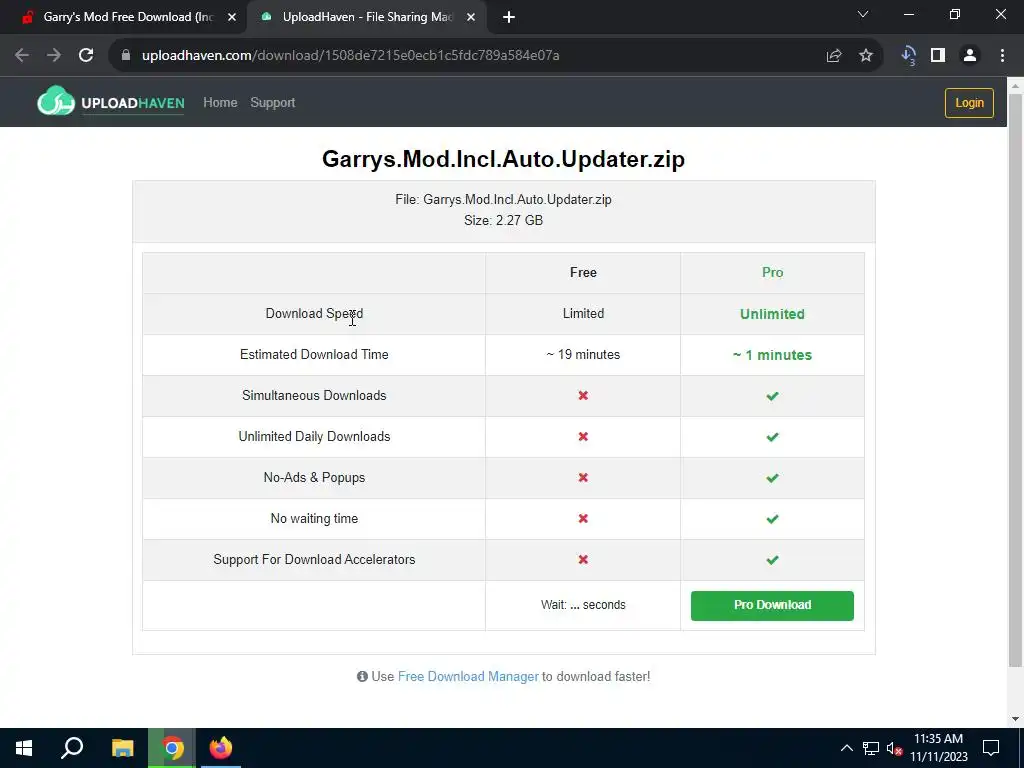Viewport: 1024px width, 768px height.
Task: Click the red X for No-Ads & Popups
Action: pos(583,477)
